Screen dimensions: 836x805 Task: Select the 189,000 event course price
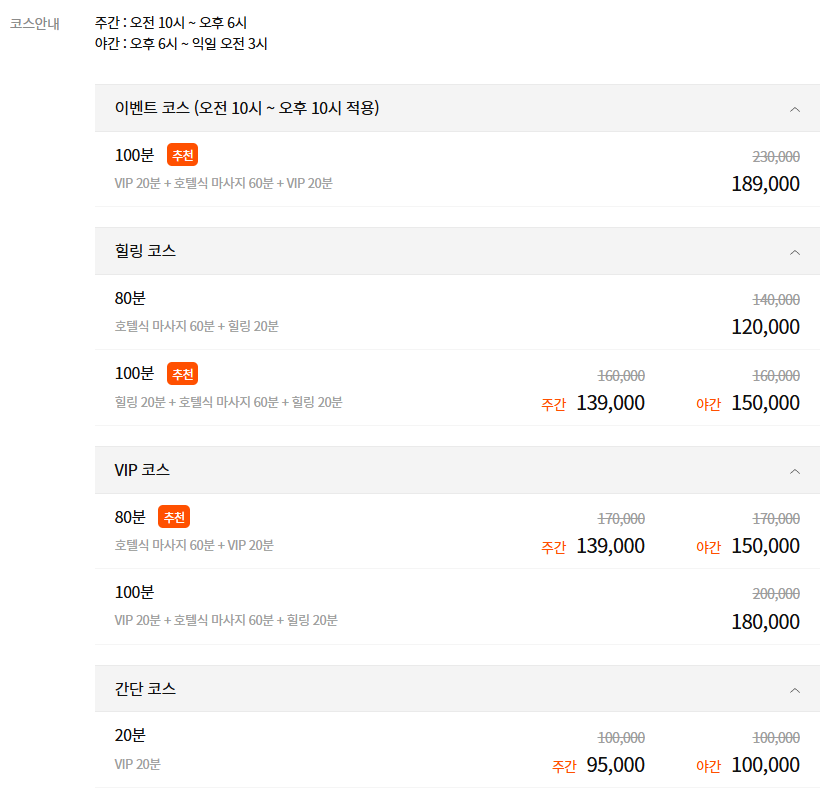[764, 184]
